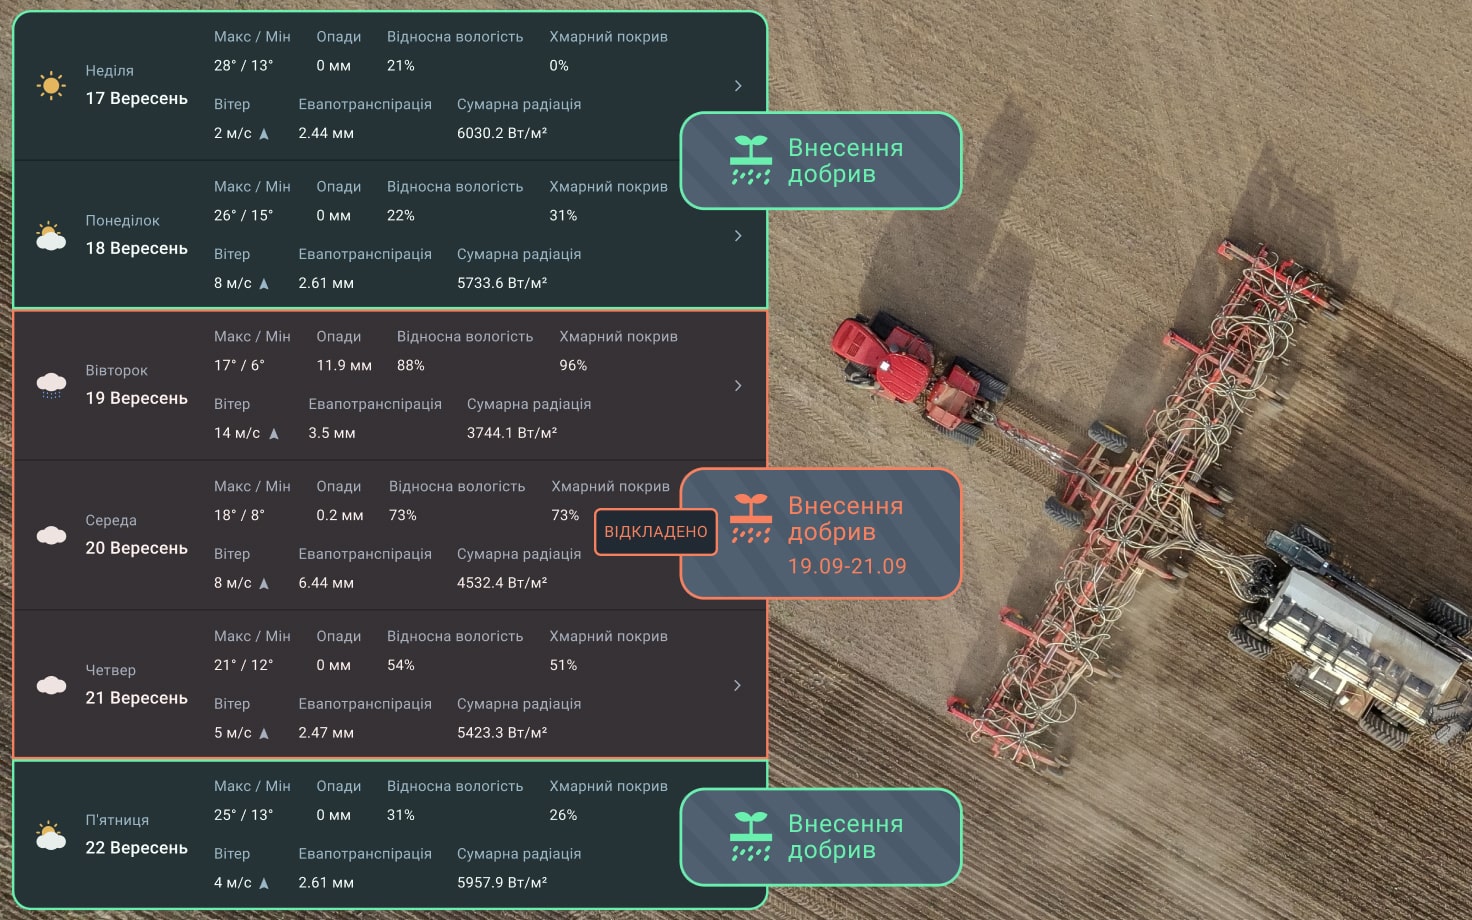Click the 6.44 мм evapotranspiration value
The height and width of the screenshot is (920, 1472).
click(326, 583)
